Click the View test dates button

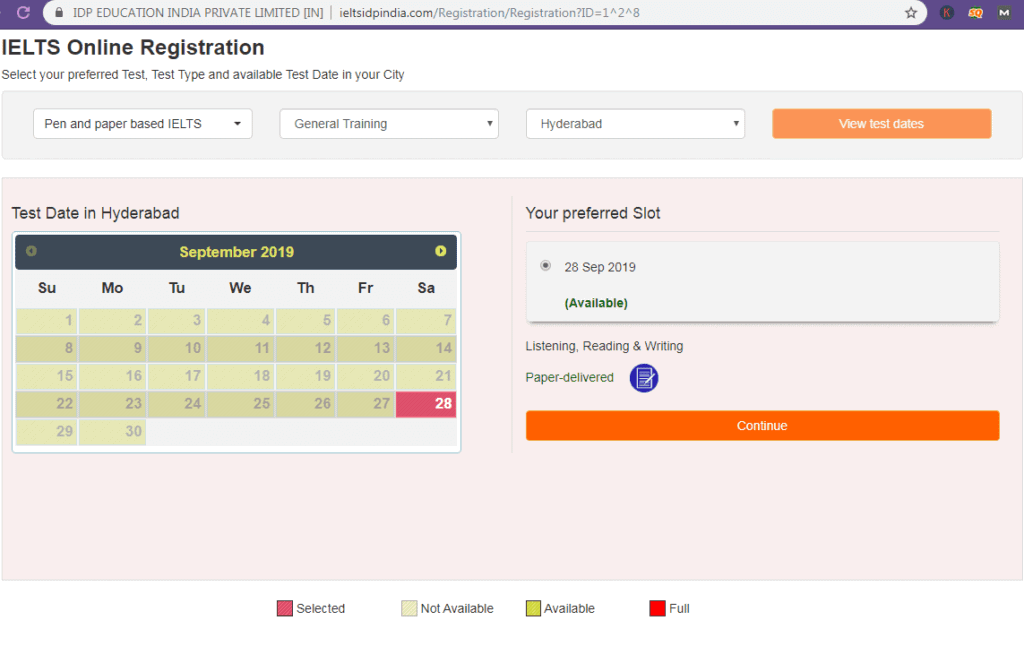882,123
